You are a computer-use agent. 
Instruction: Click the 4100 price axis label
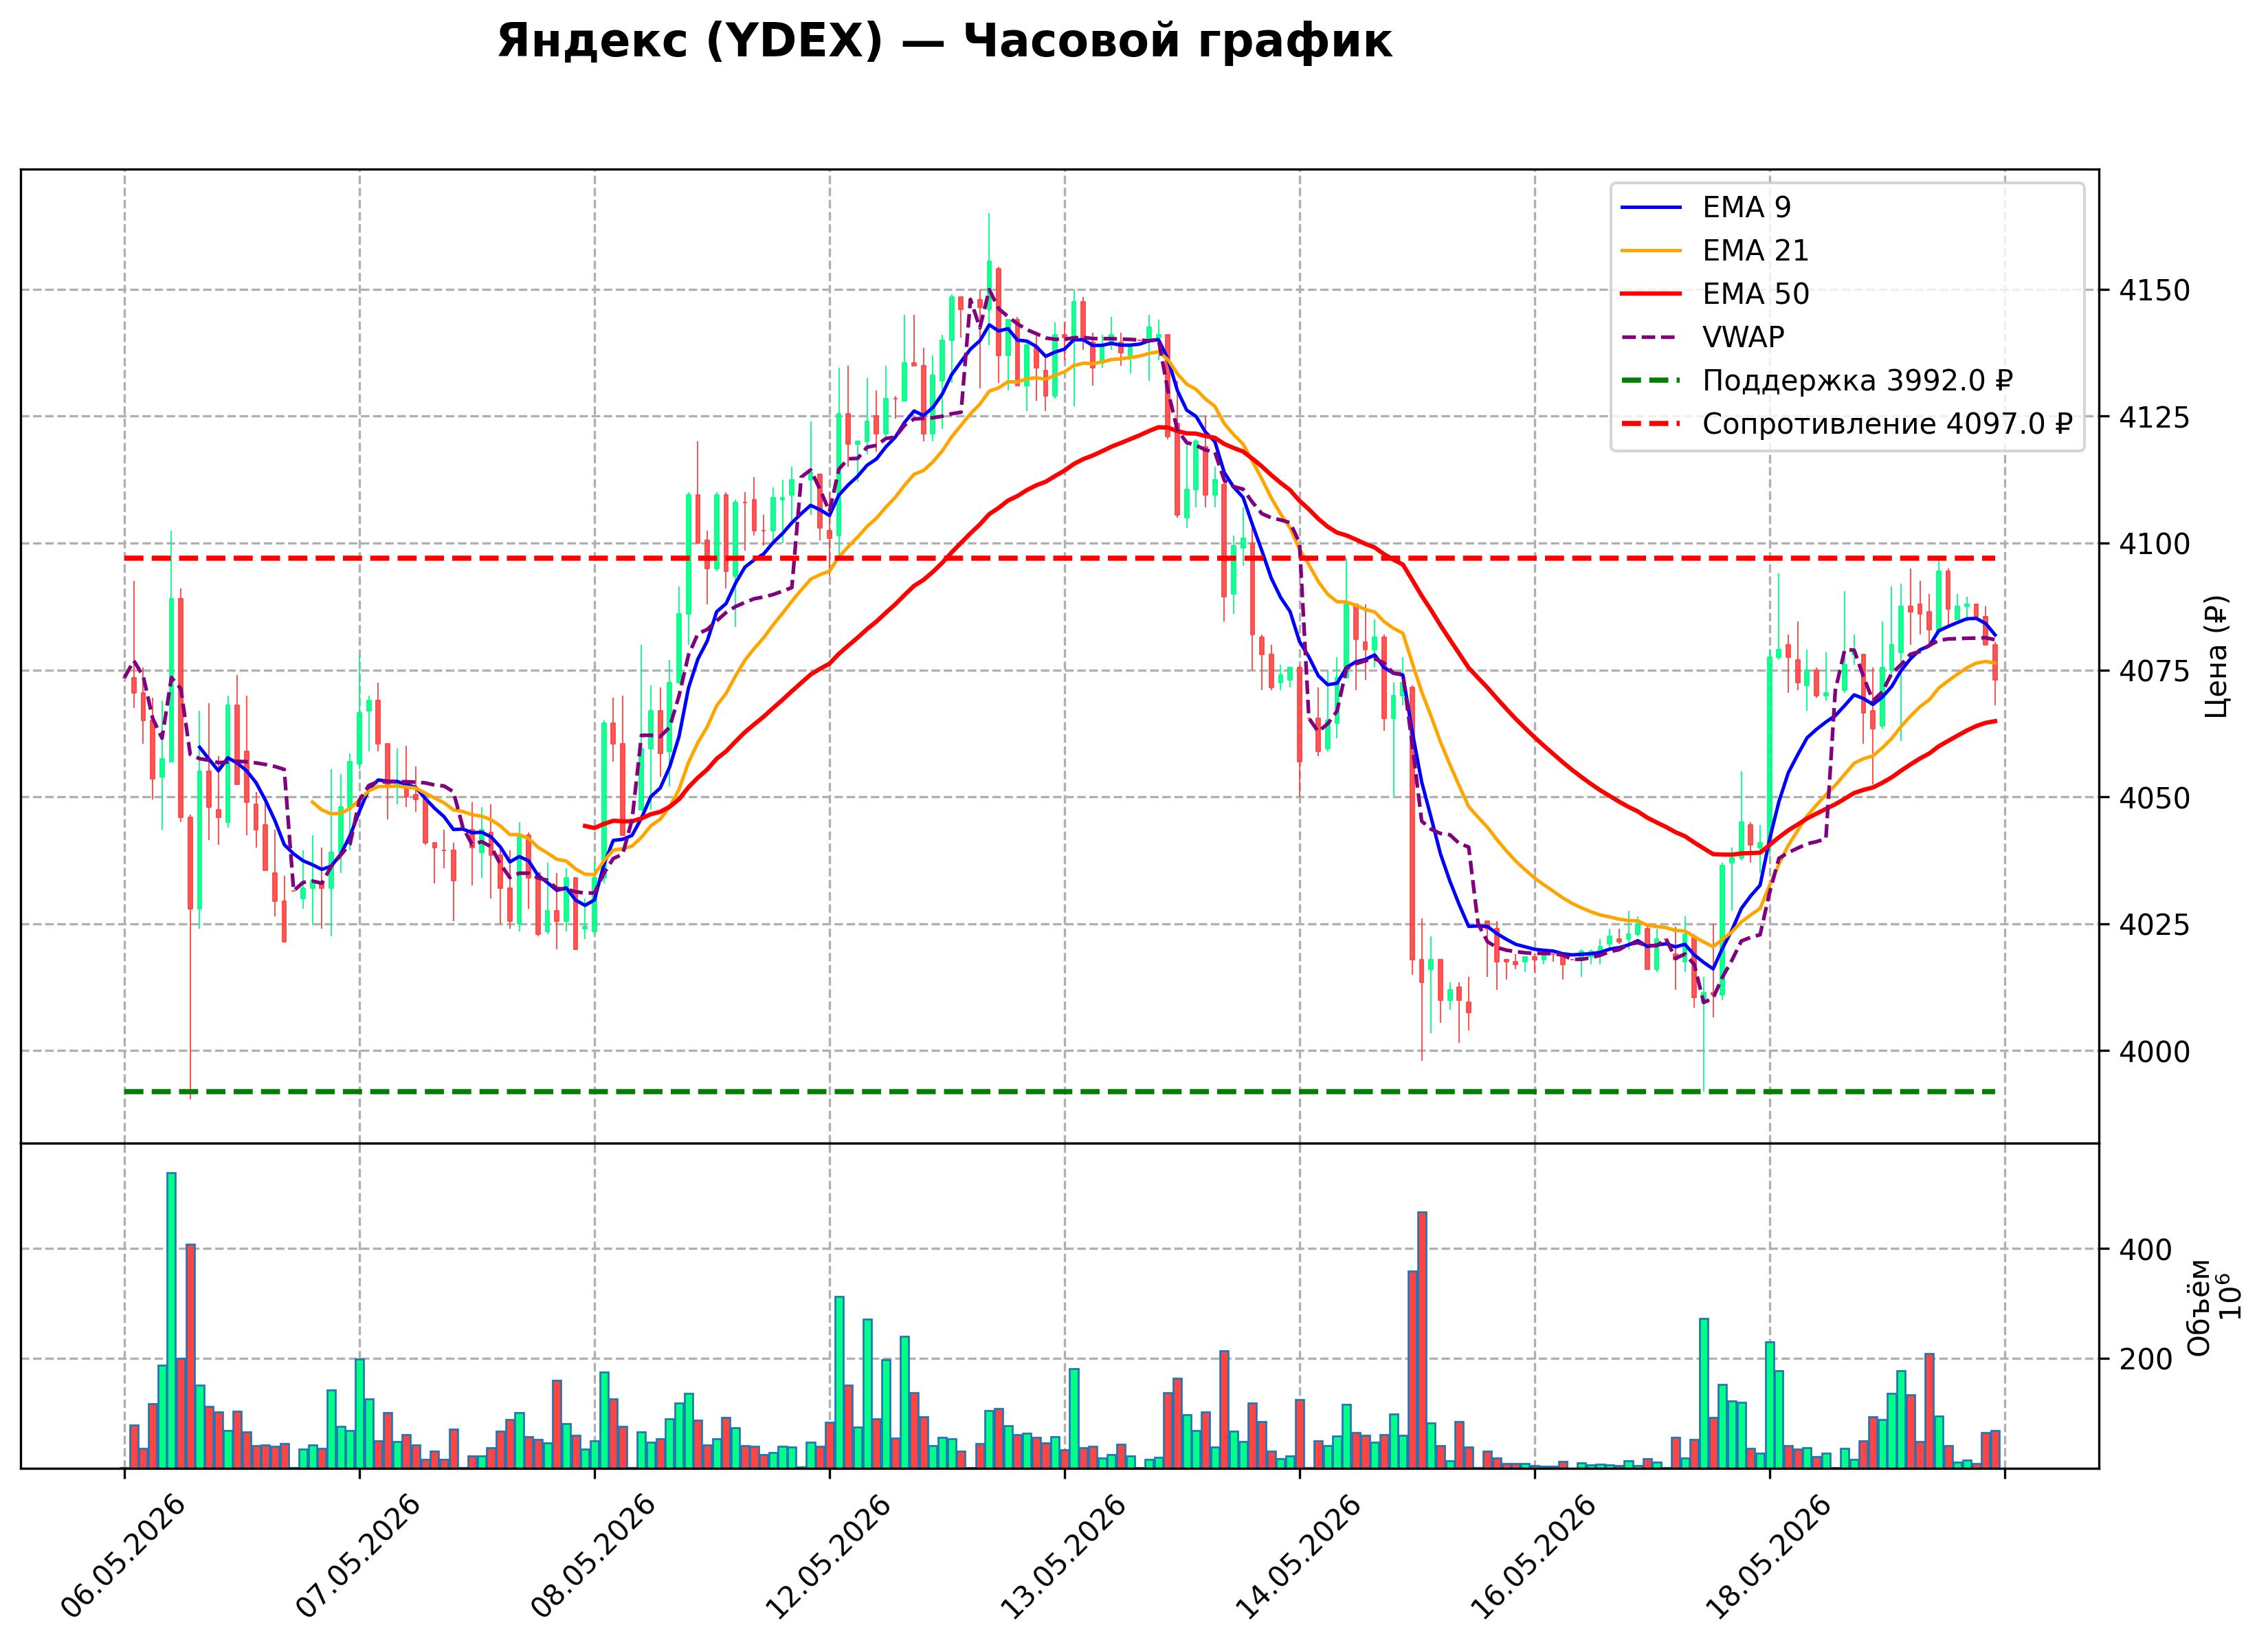point(2154,544)
